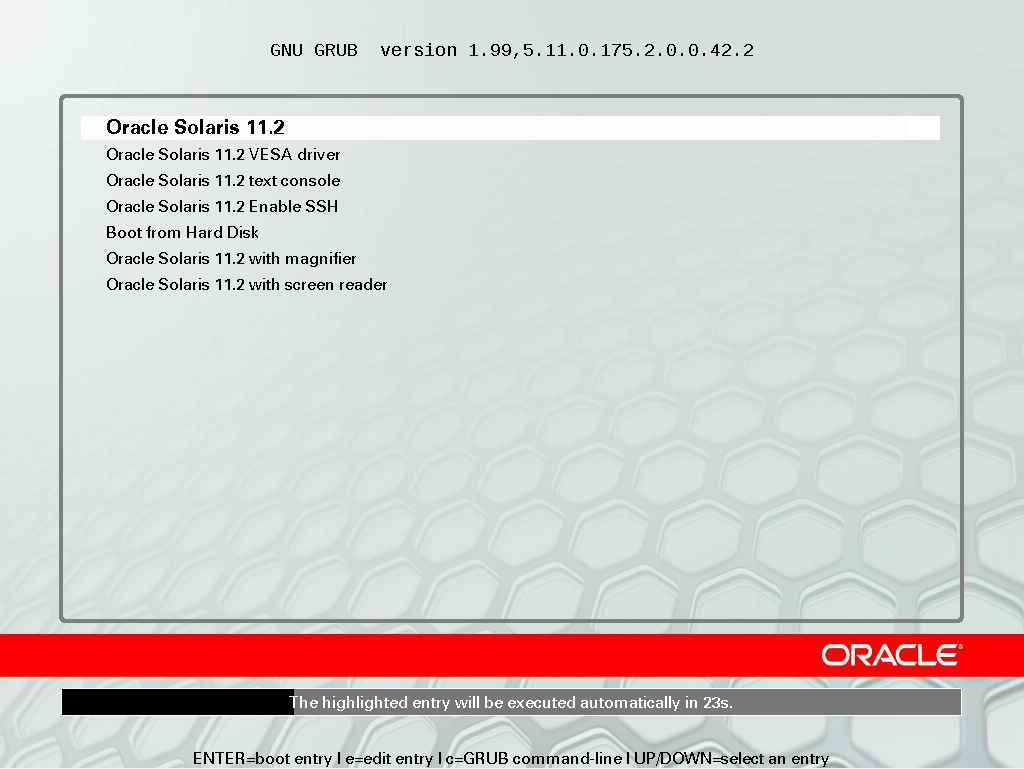Select Boot from Hard Disk entry
The image size is (1024, 769).
tap(182, 233)
